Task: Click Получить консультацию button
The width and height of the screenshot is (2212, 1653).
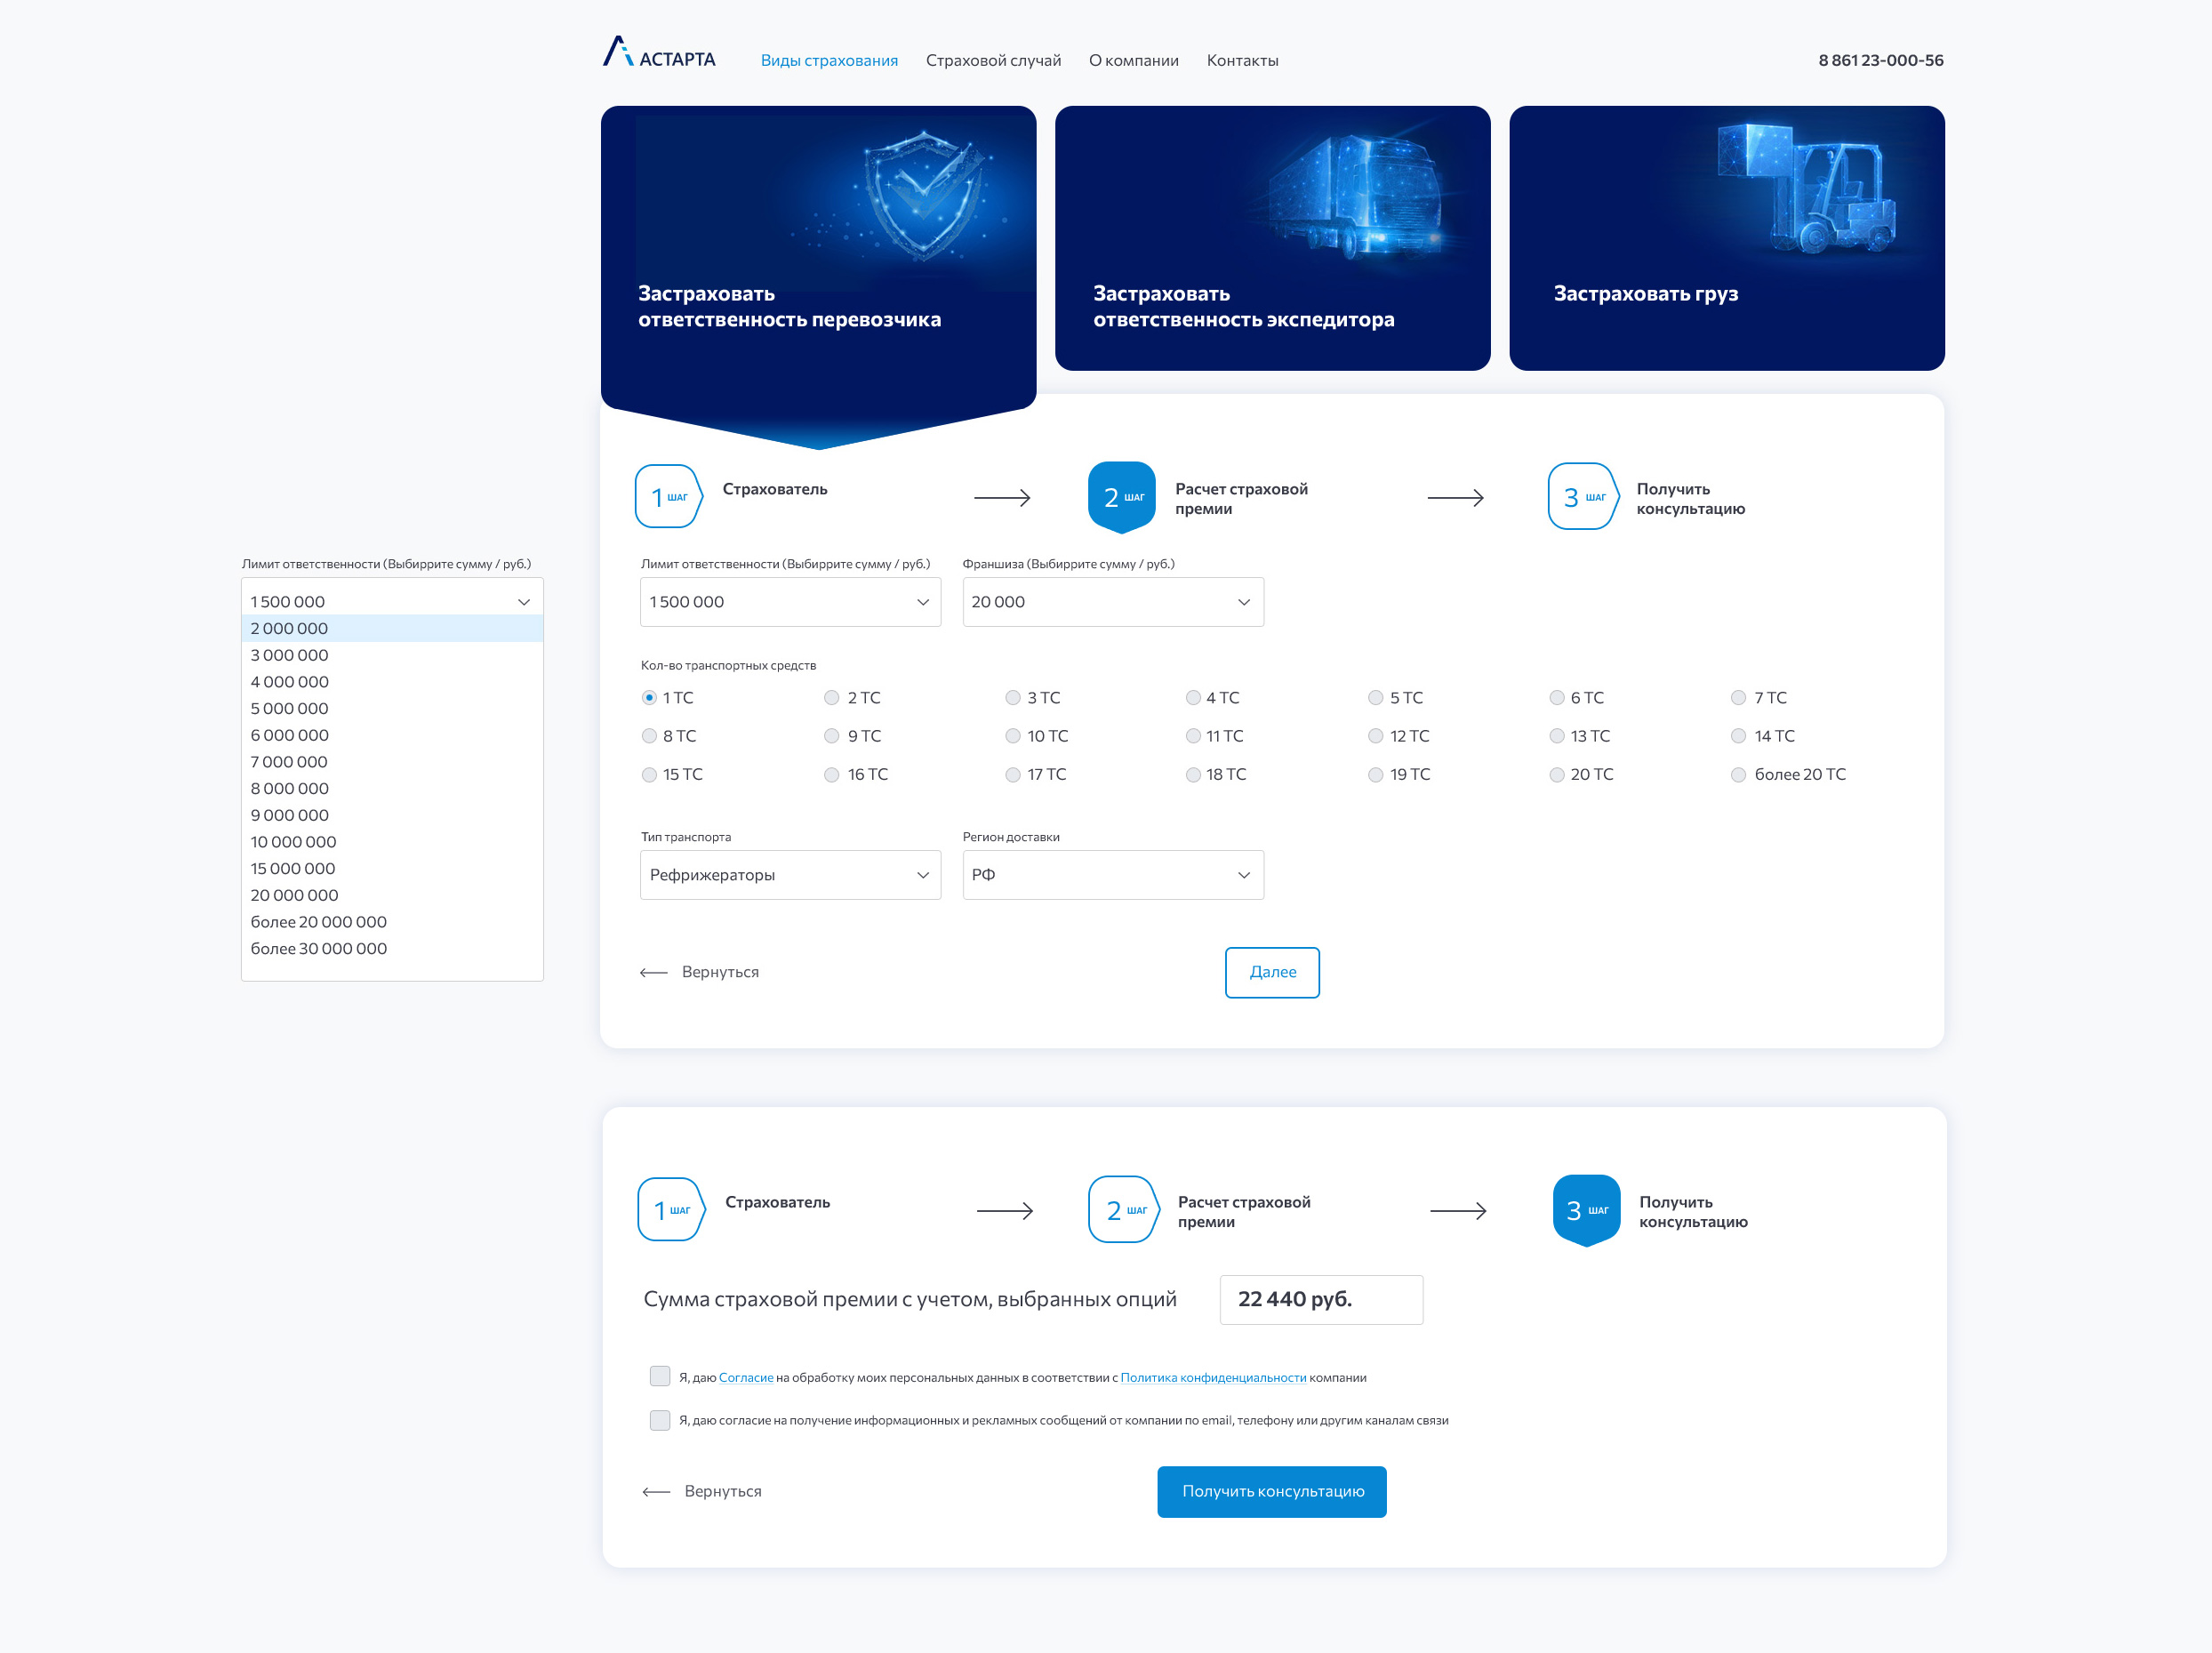Action: pos(1272,1491)
